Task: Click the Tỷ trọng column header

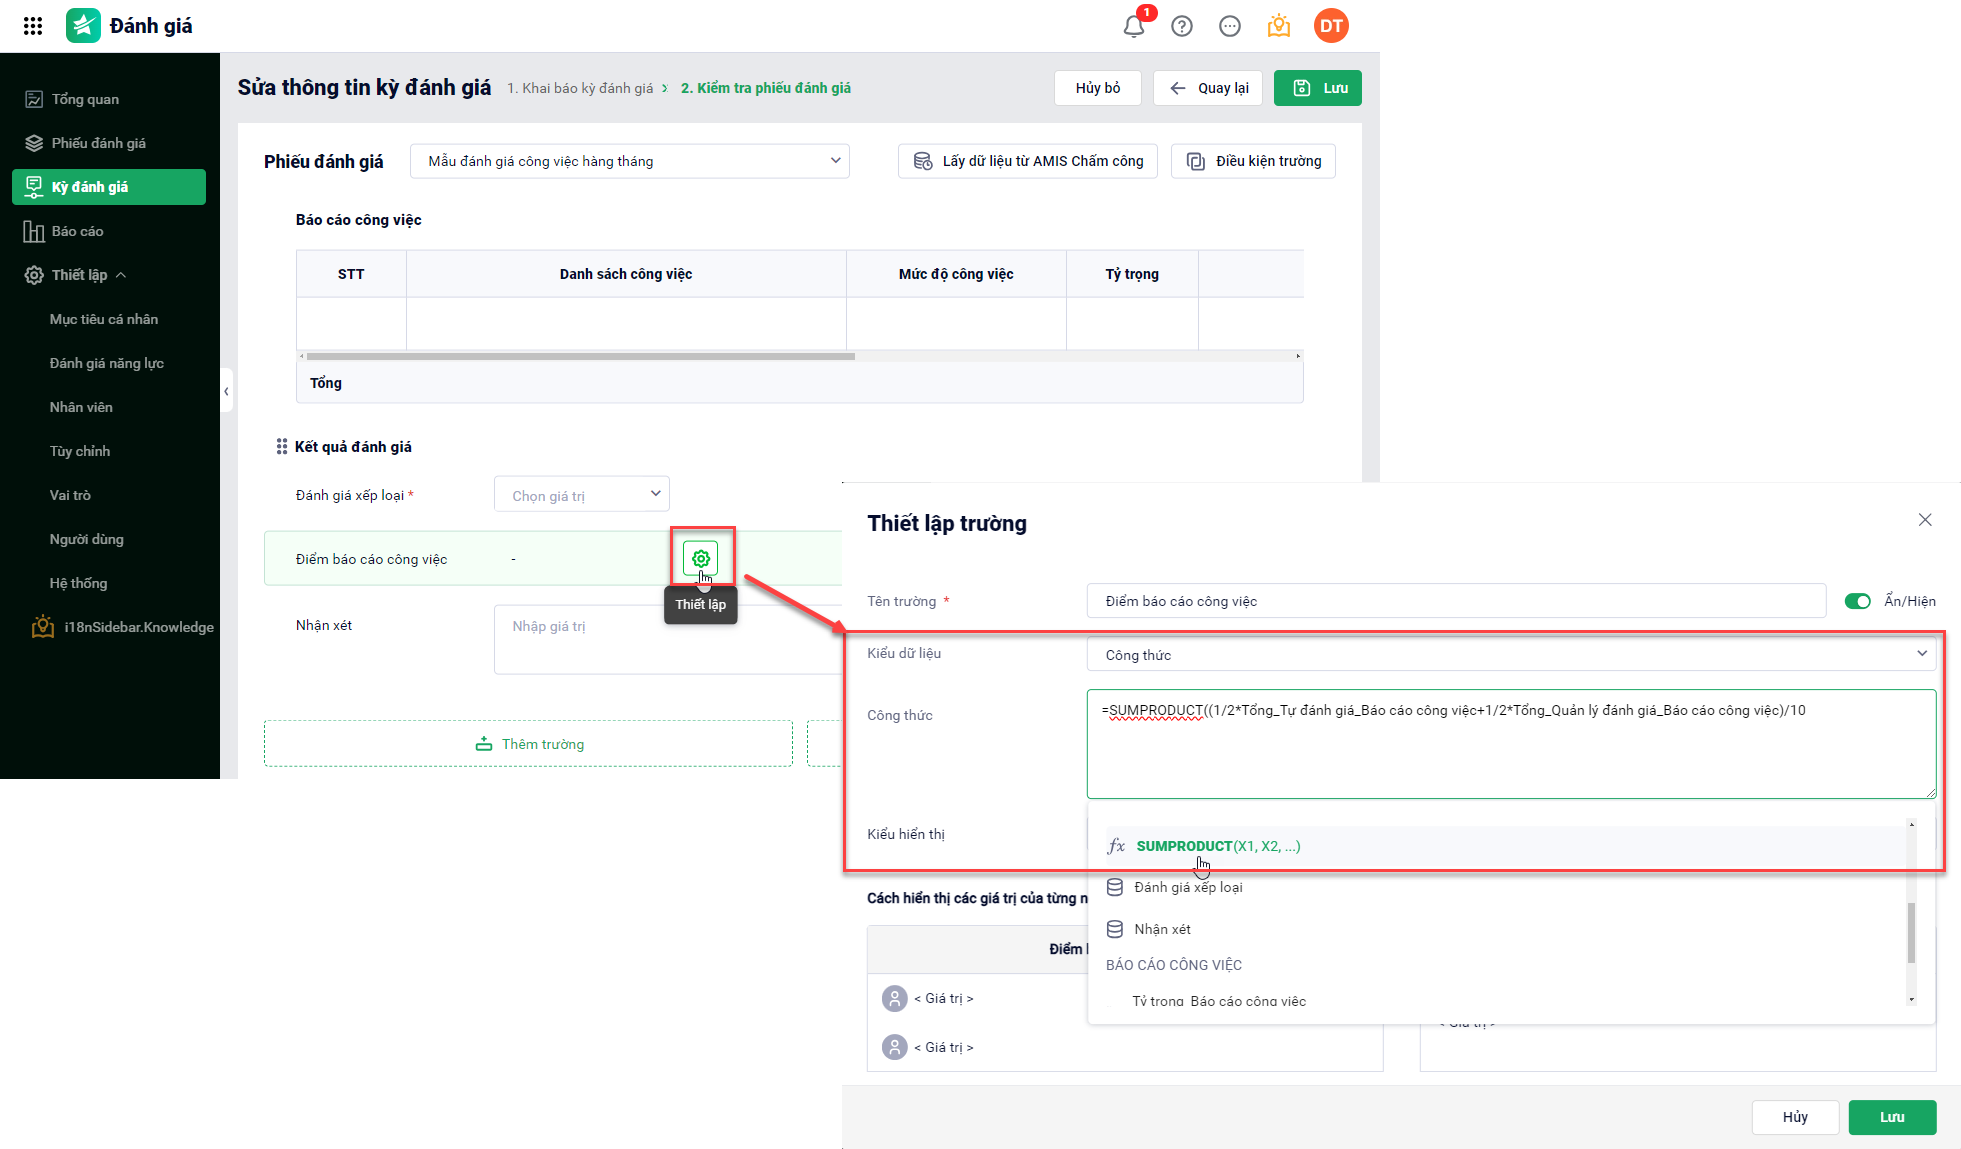Action: pyautogui.click(x=1132, y=274)
